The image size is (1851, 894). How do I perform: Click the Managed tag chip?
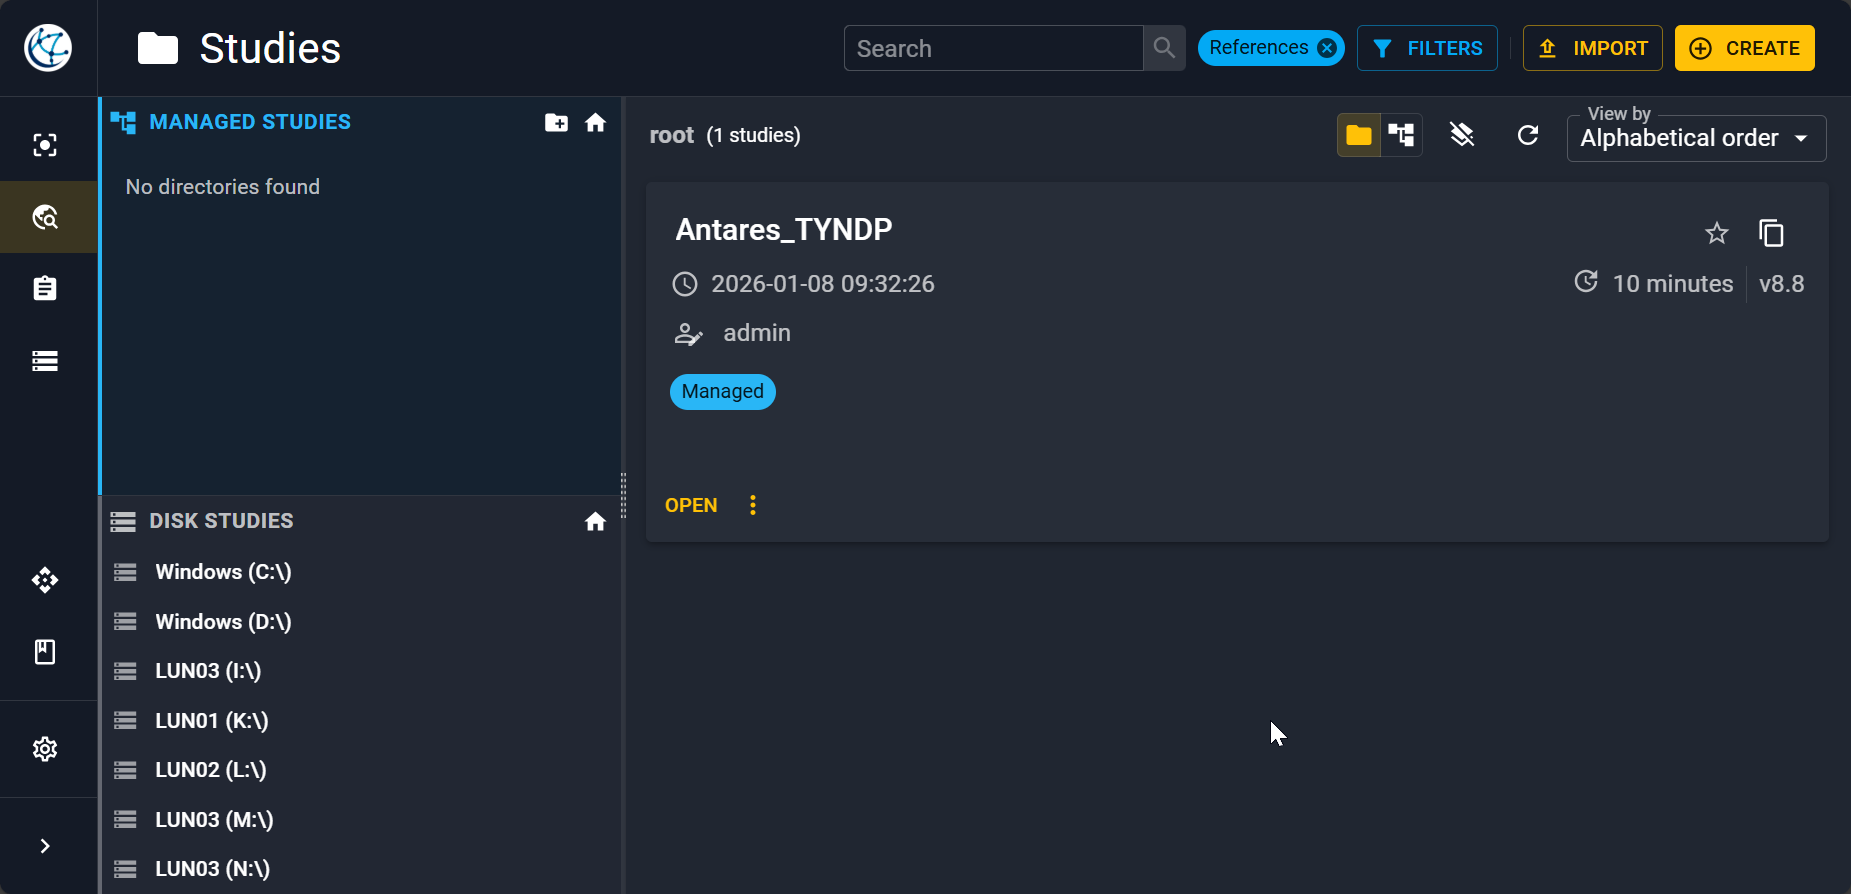pyautogui.click(x=723, y=391)
